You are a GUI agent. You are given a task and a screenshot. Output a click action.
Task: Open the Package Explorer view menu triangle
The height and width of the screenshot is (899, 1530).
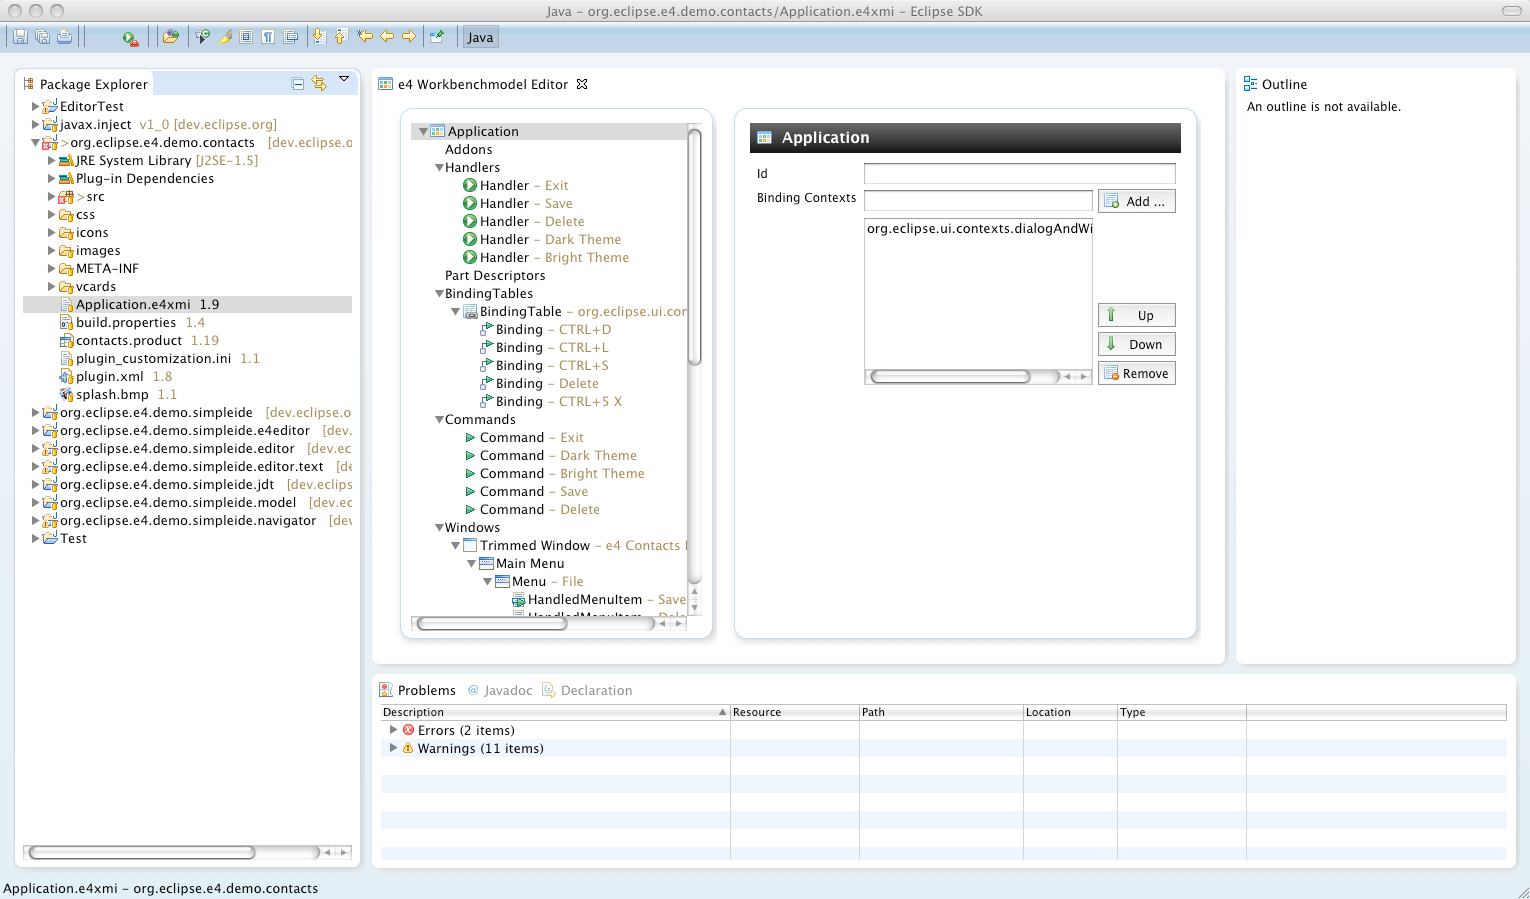(344, 79)
